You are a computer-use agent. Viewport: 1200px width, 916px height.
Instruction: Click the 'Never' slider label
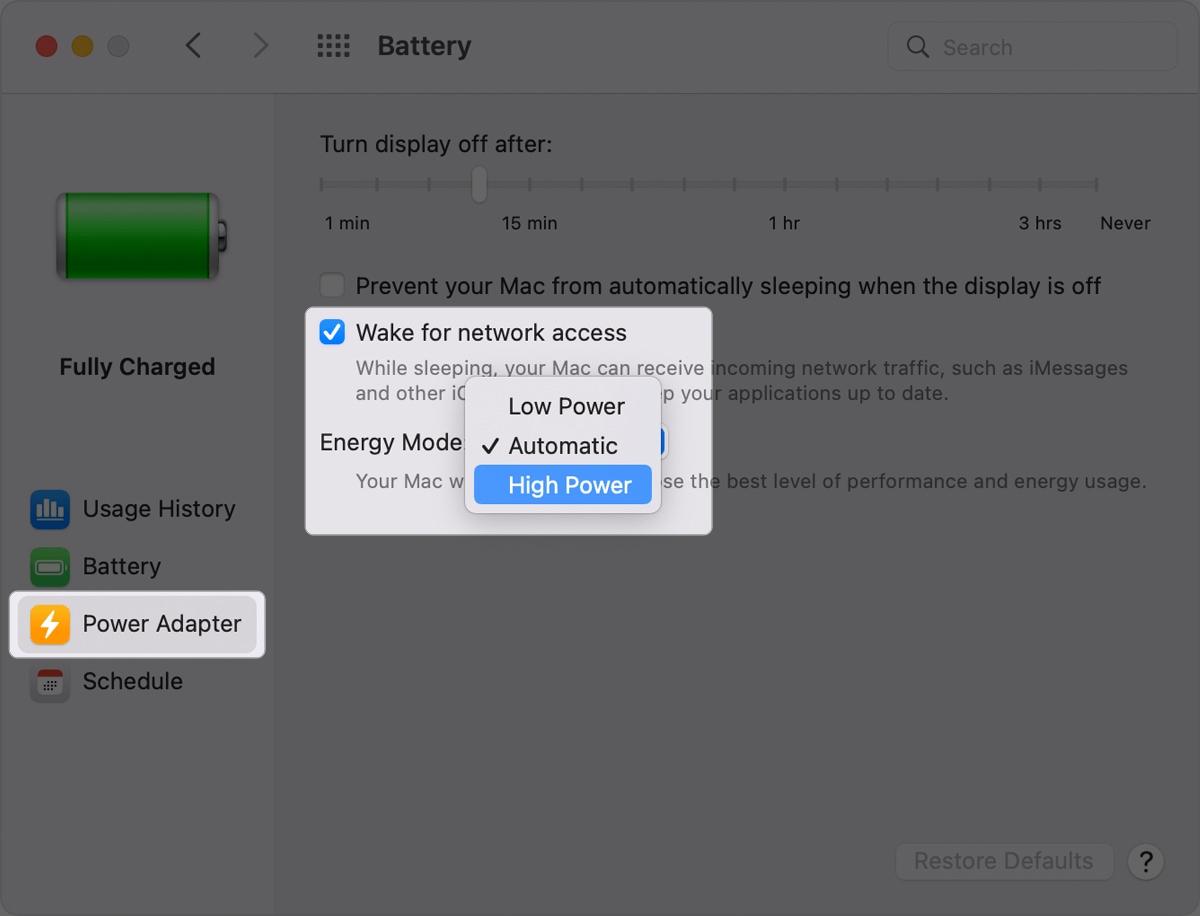click(1125, 223)
